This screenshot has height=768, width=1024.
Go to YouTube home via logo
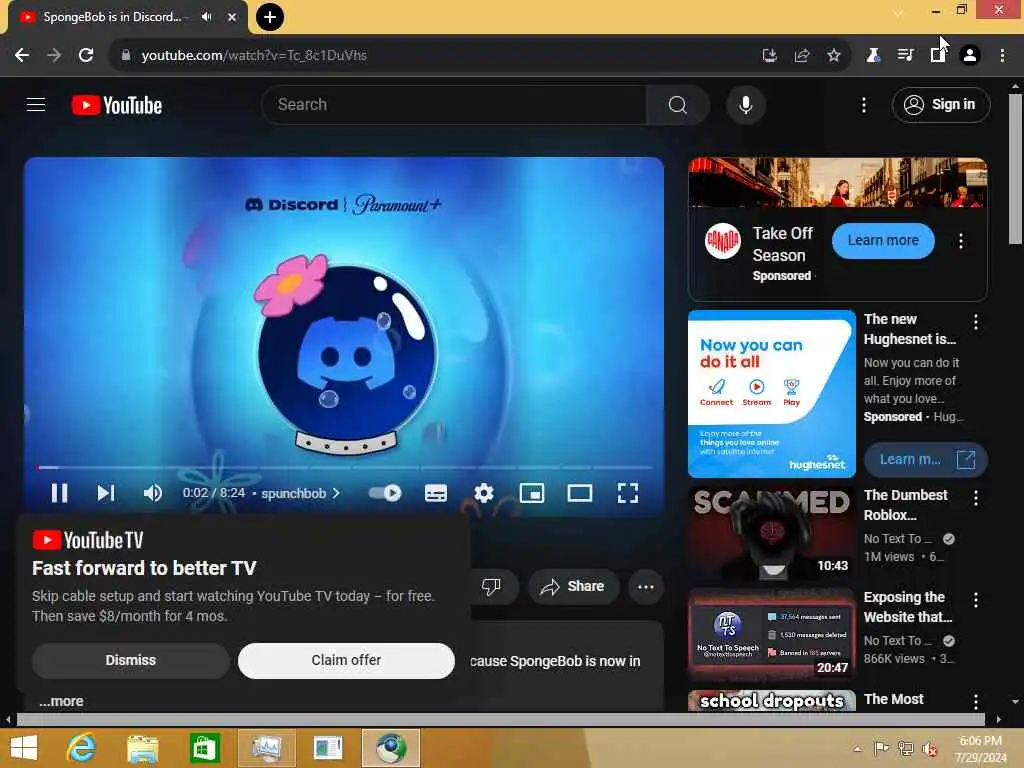point(117,105)
